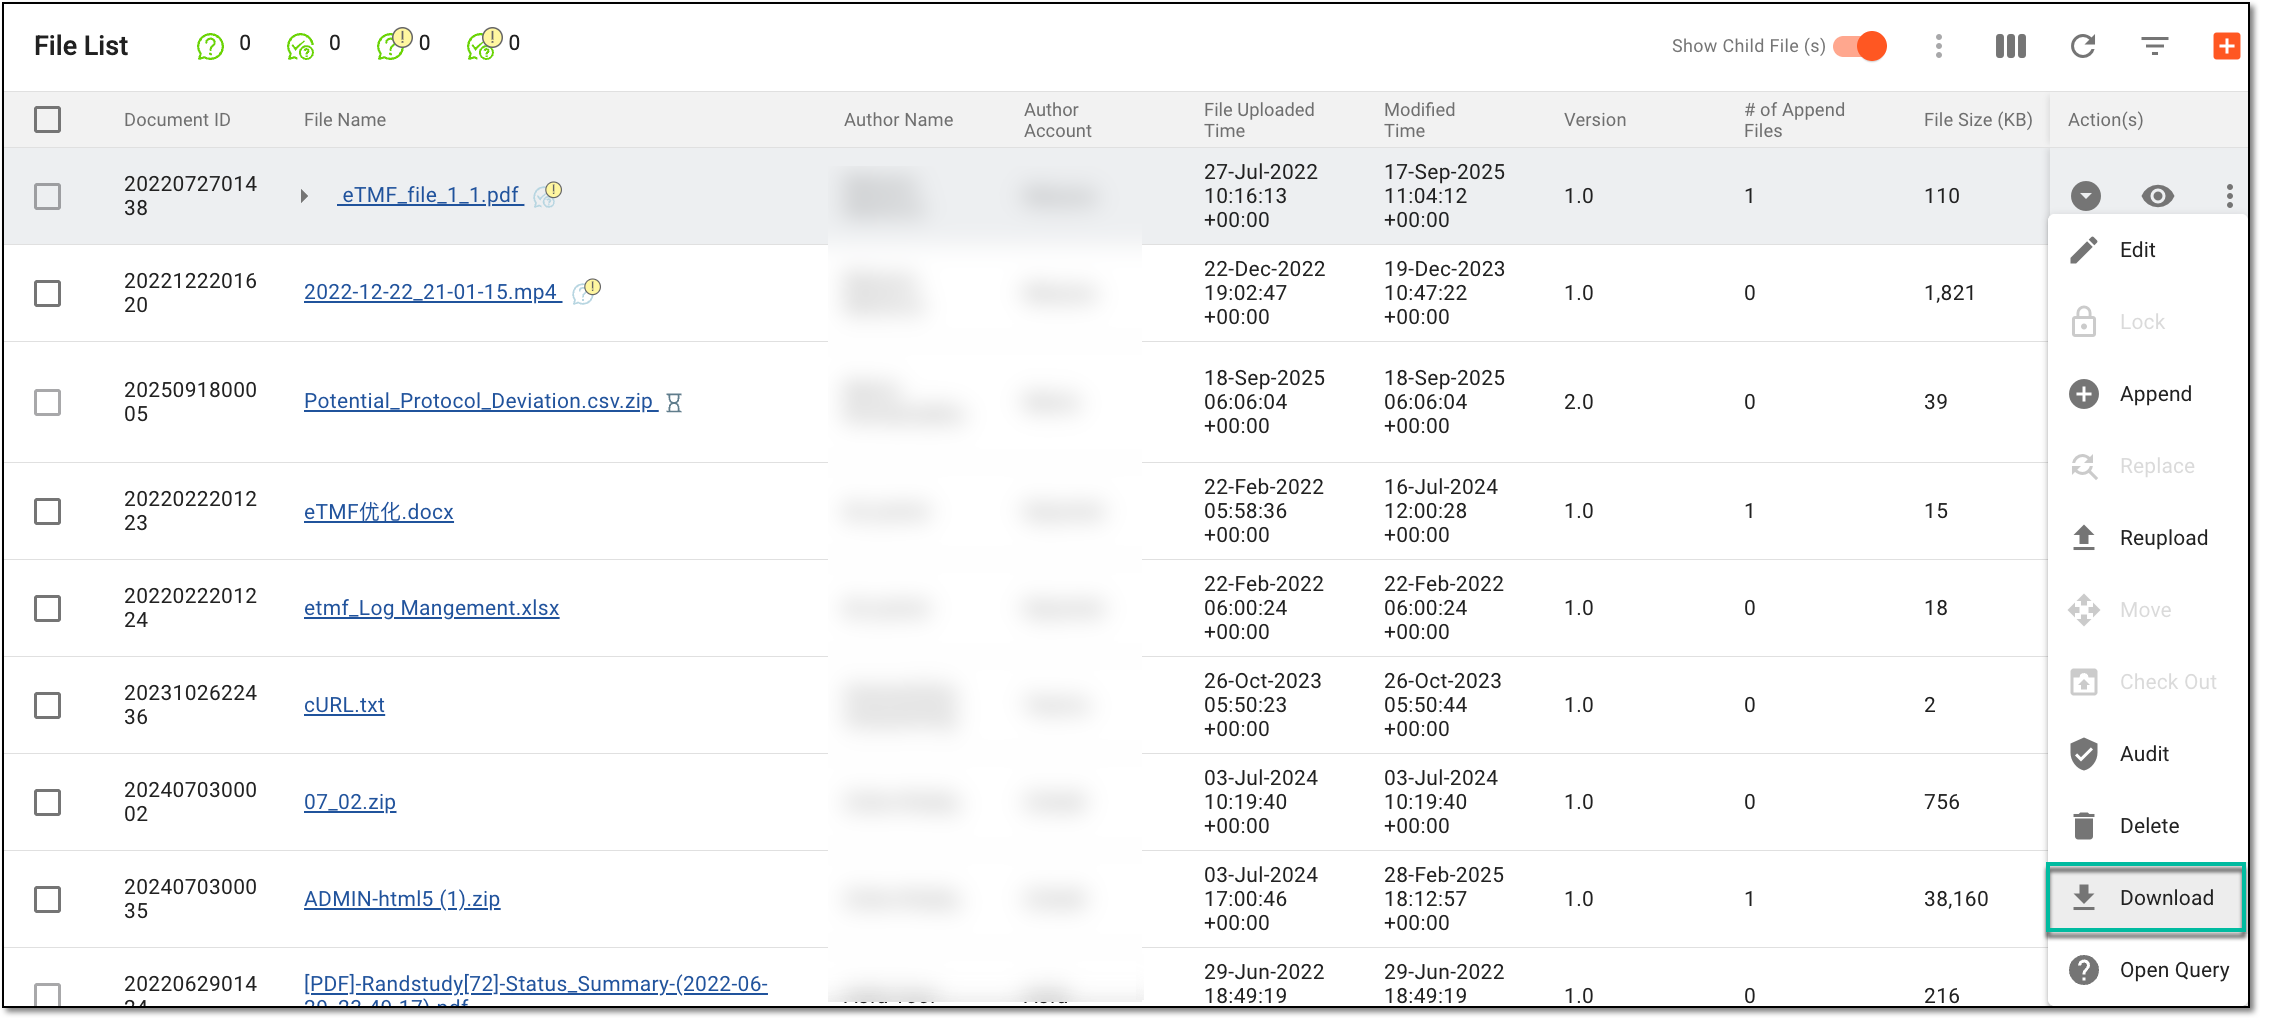Click the fourth query status icon in header
Image resolution: width=2270 pixels, height=1020 pixels.
(x=484, y=44)
